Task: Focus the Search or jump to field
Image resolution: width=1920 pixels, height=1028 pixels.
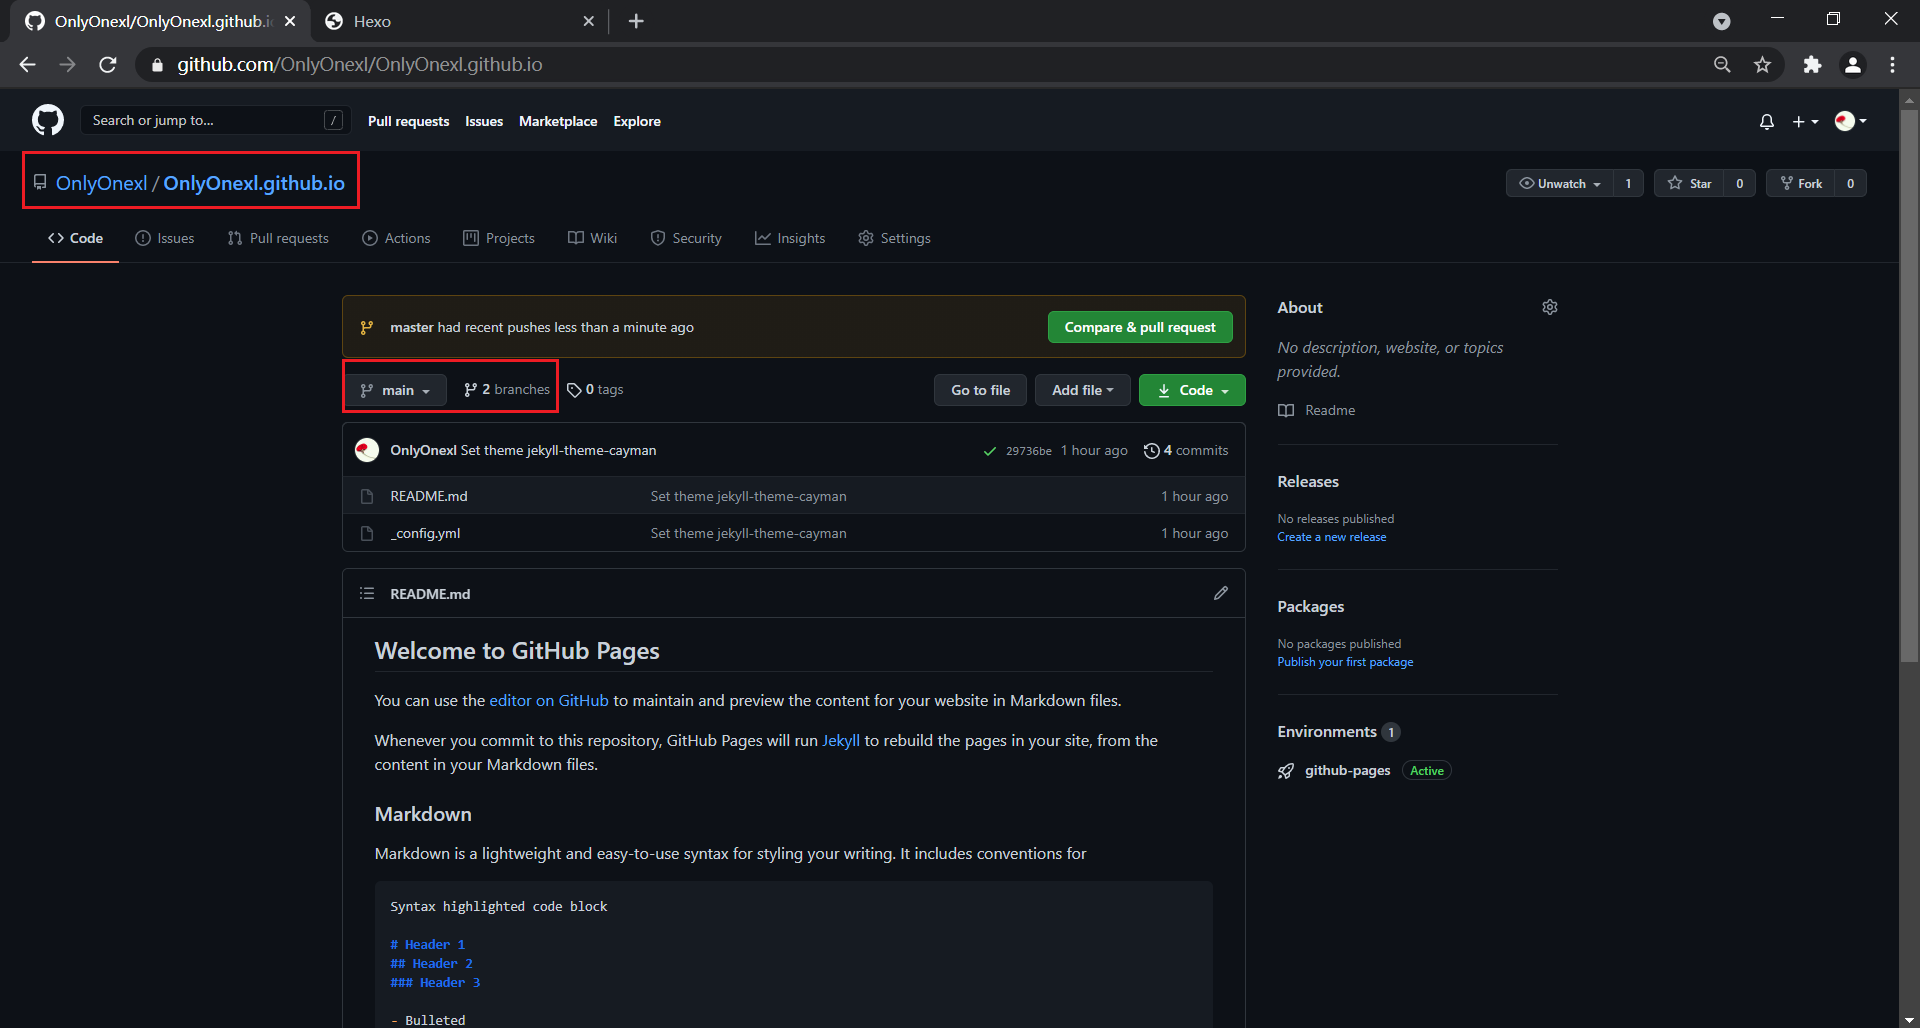Action: pos(214,120)
